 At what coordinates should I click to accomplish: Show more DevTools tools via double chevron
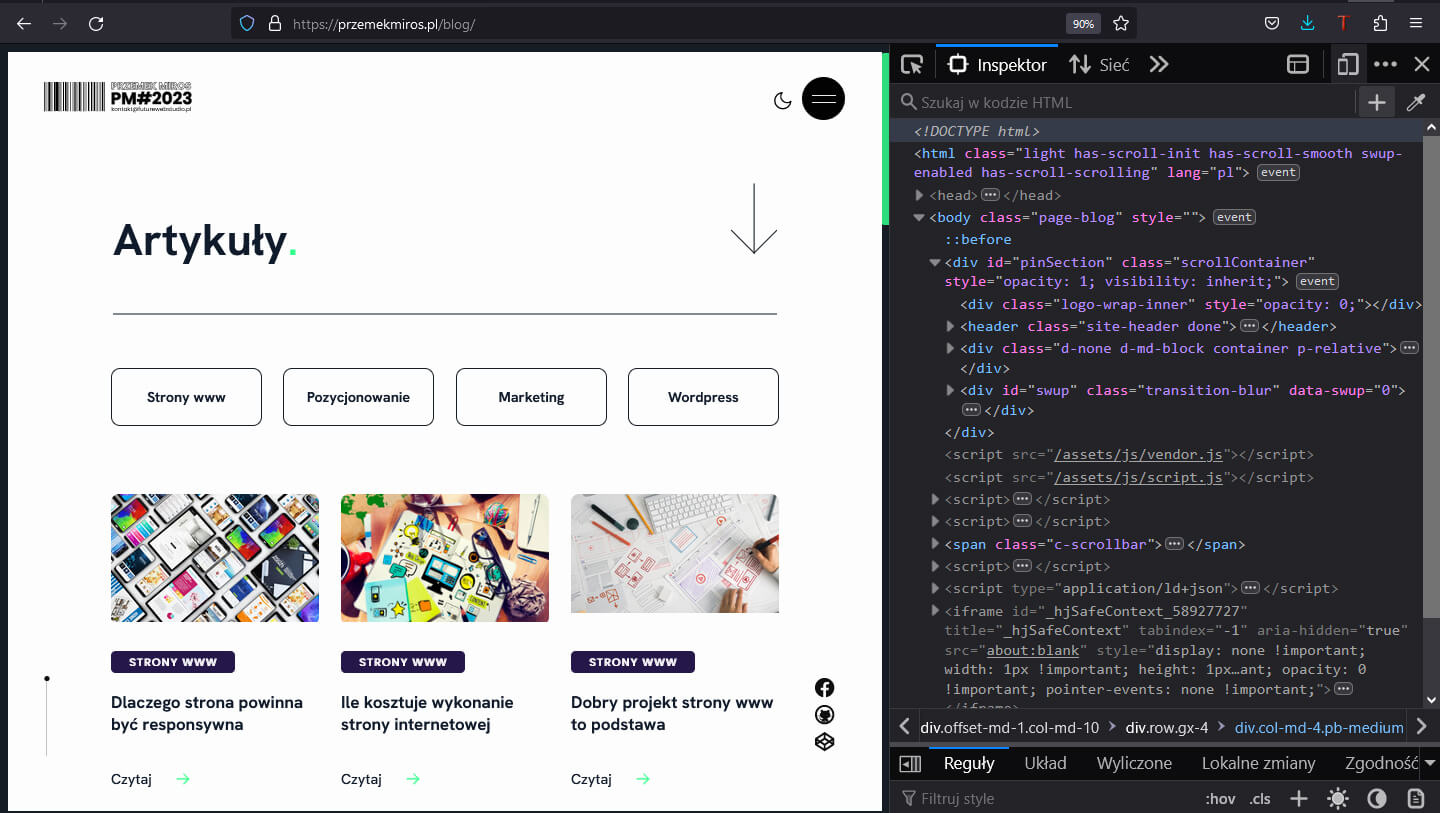pos(1159,65)
